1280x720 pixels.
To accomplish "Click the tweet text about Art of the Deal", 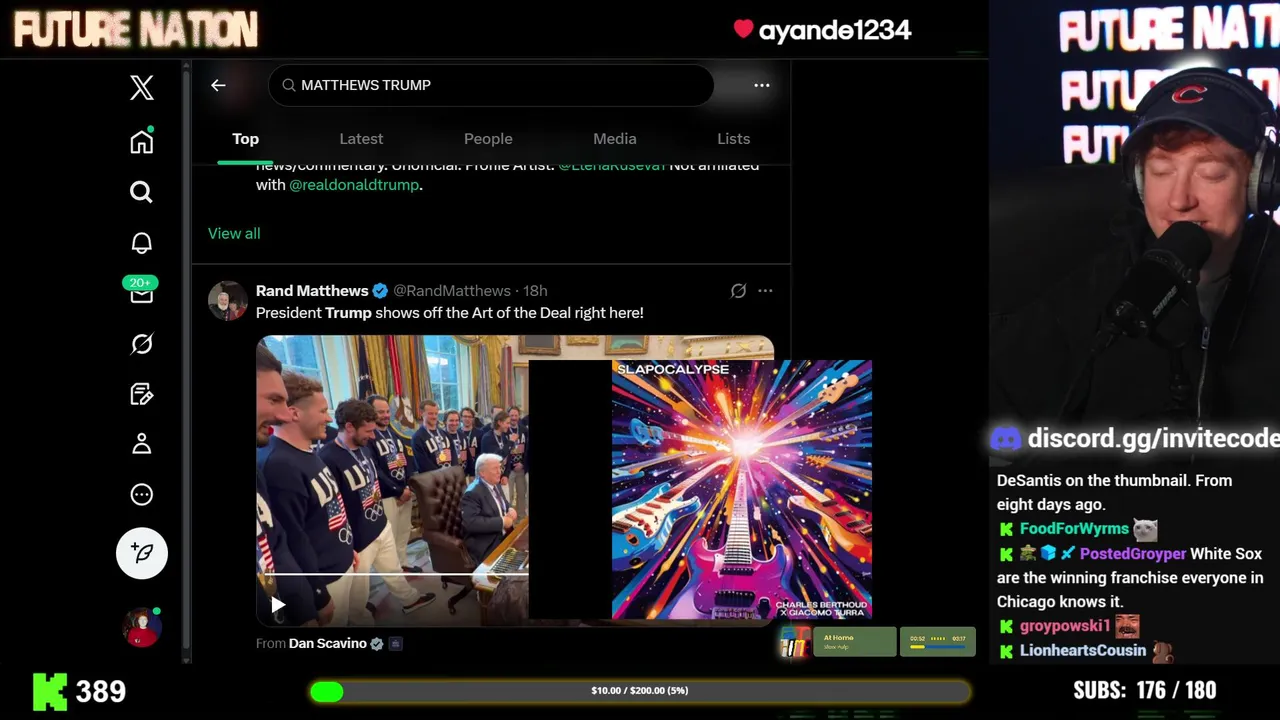I will point(450,313).
